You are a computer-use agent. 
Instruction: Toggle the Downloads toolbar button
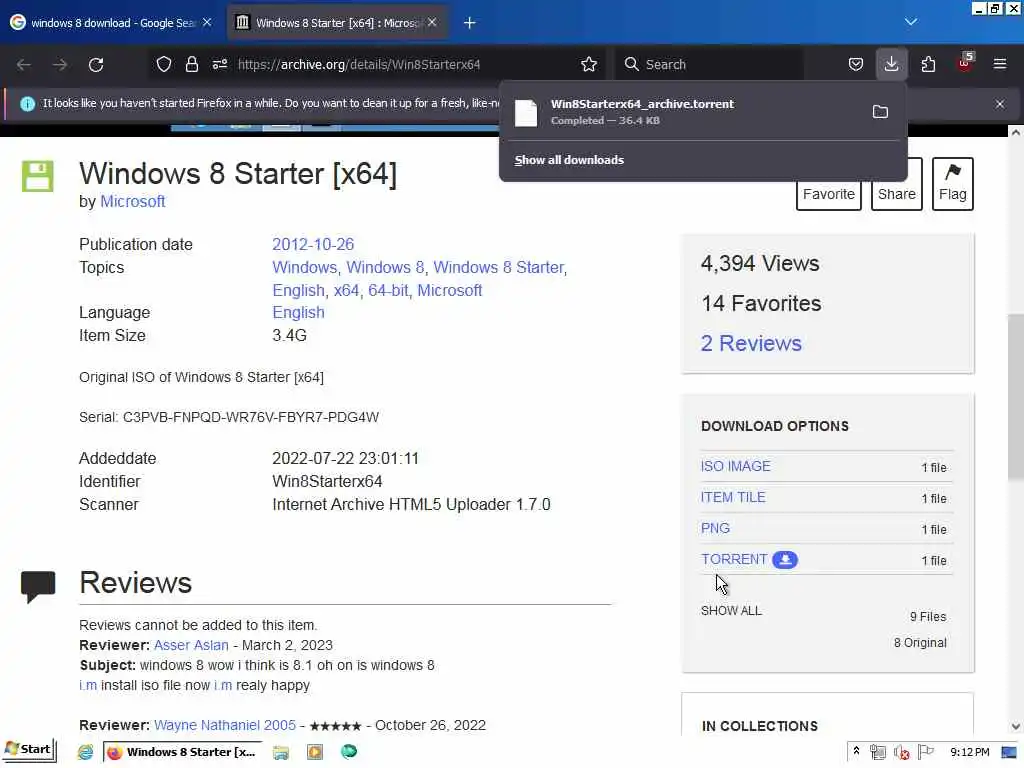coord(891,64)
